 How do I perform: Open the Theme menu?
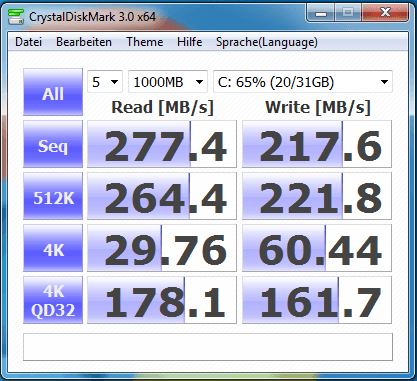click(145, 42)
